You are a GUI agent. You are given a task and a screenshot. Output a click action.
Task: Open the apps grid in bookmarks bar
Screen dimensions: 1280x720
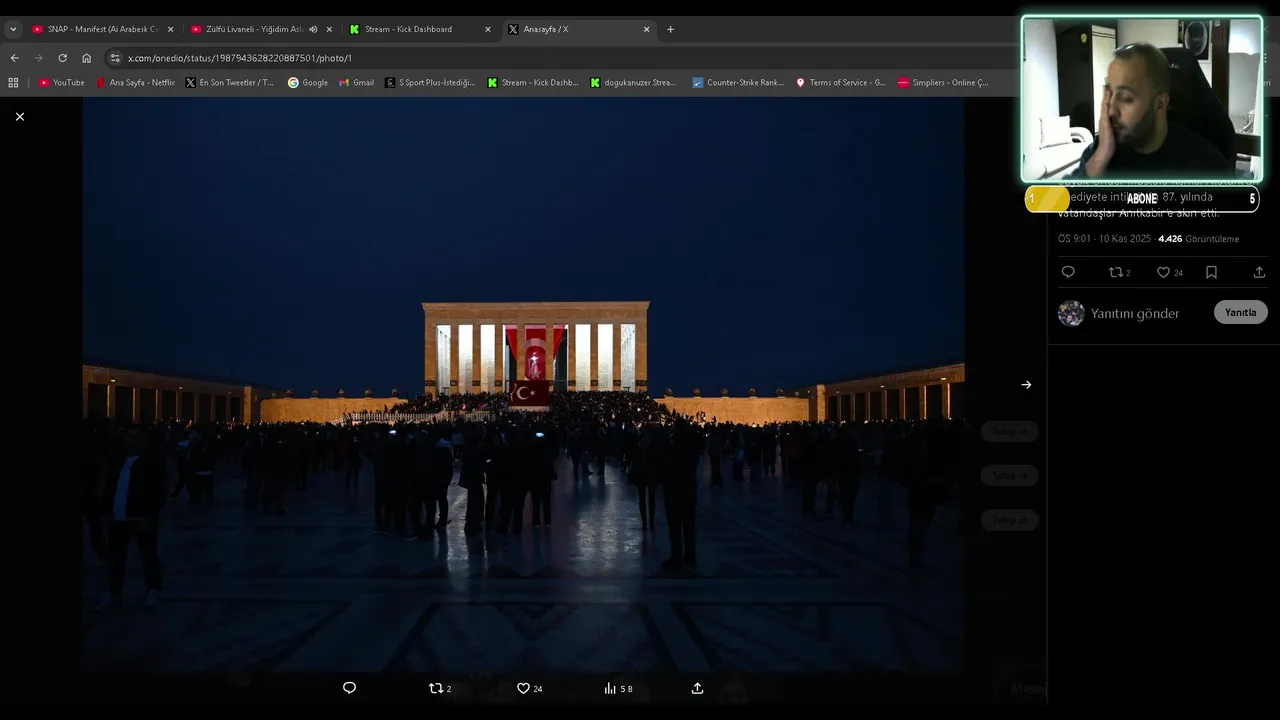(x=13, y=83)
